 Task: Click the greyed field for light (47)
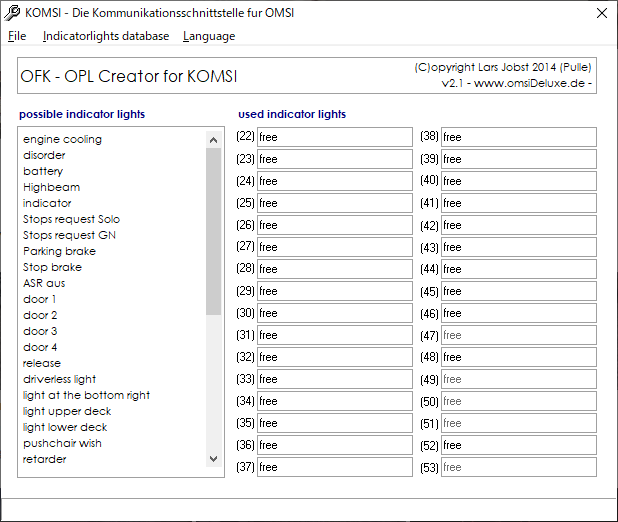519,335
